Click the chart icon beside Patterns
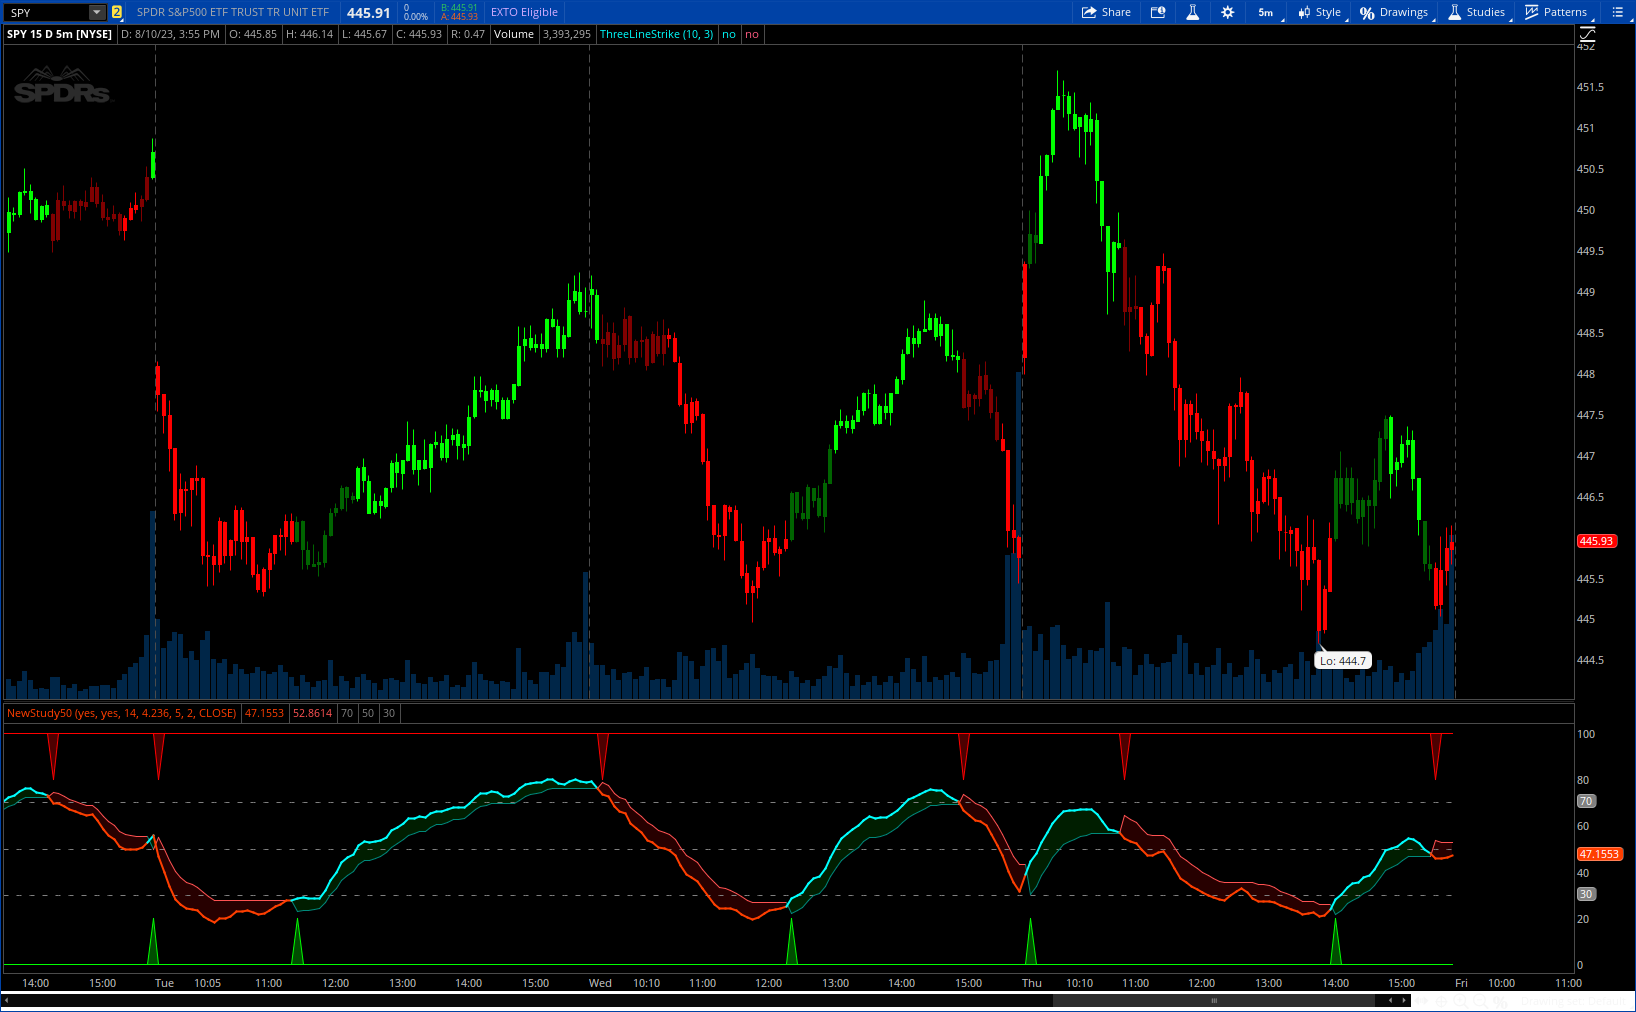Screen dimensions: 1636x1012 [1531, 12]
